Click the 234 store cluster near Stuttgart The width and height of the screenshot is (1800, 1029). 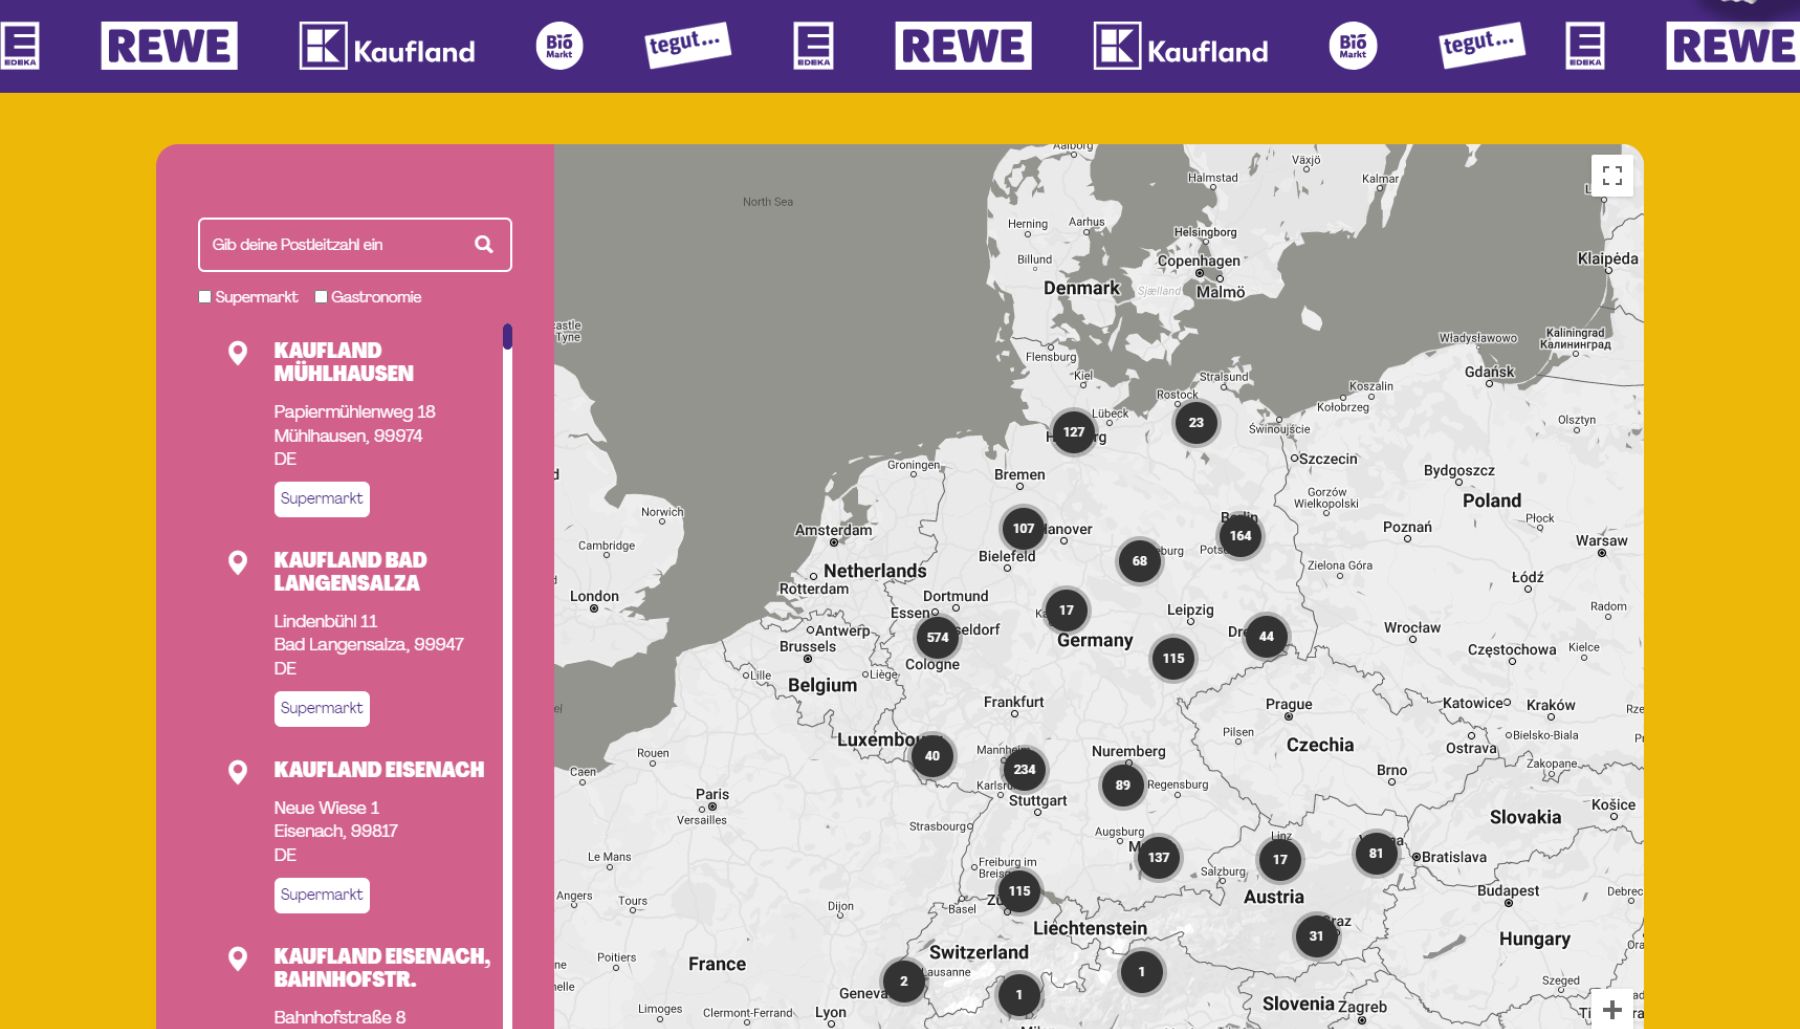point(1024,769)
